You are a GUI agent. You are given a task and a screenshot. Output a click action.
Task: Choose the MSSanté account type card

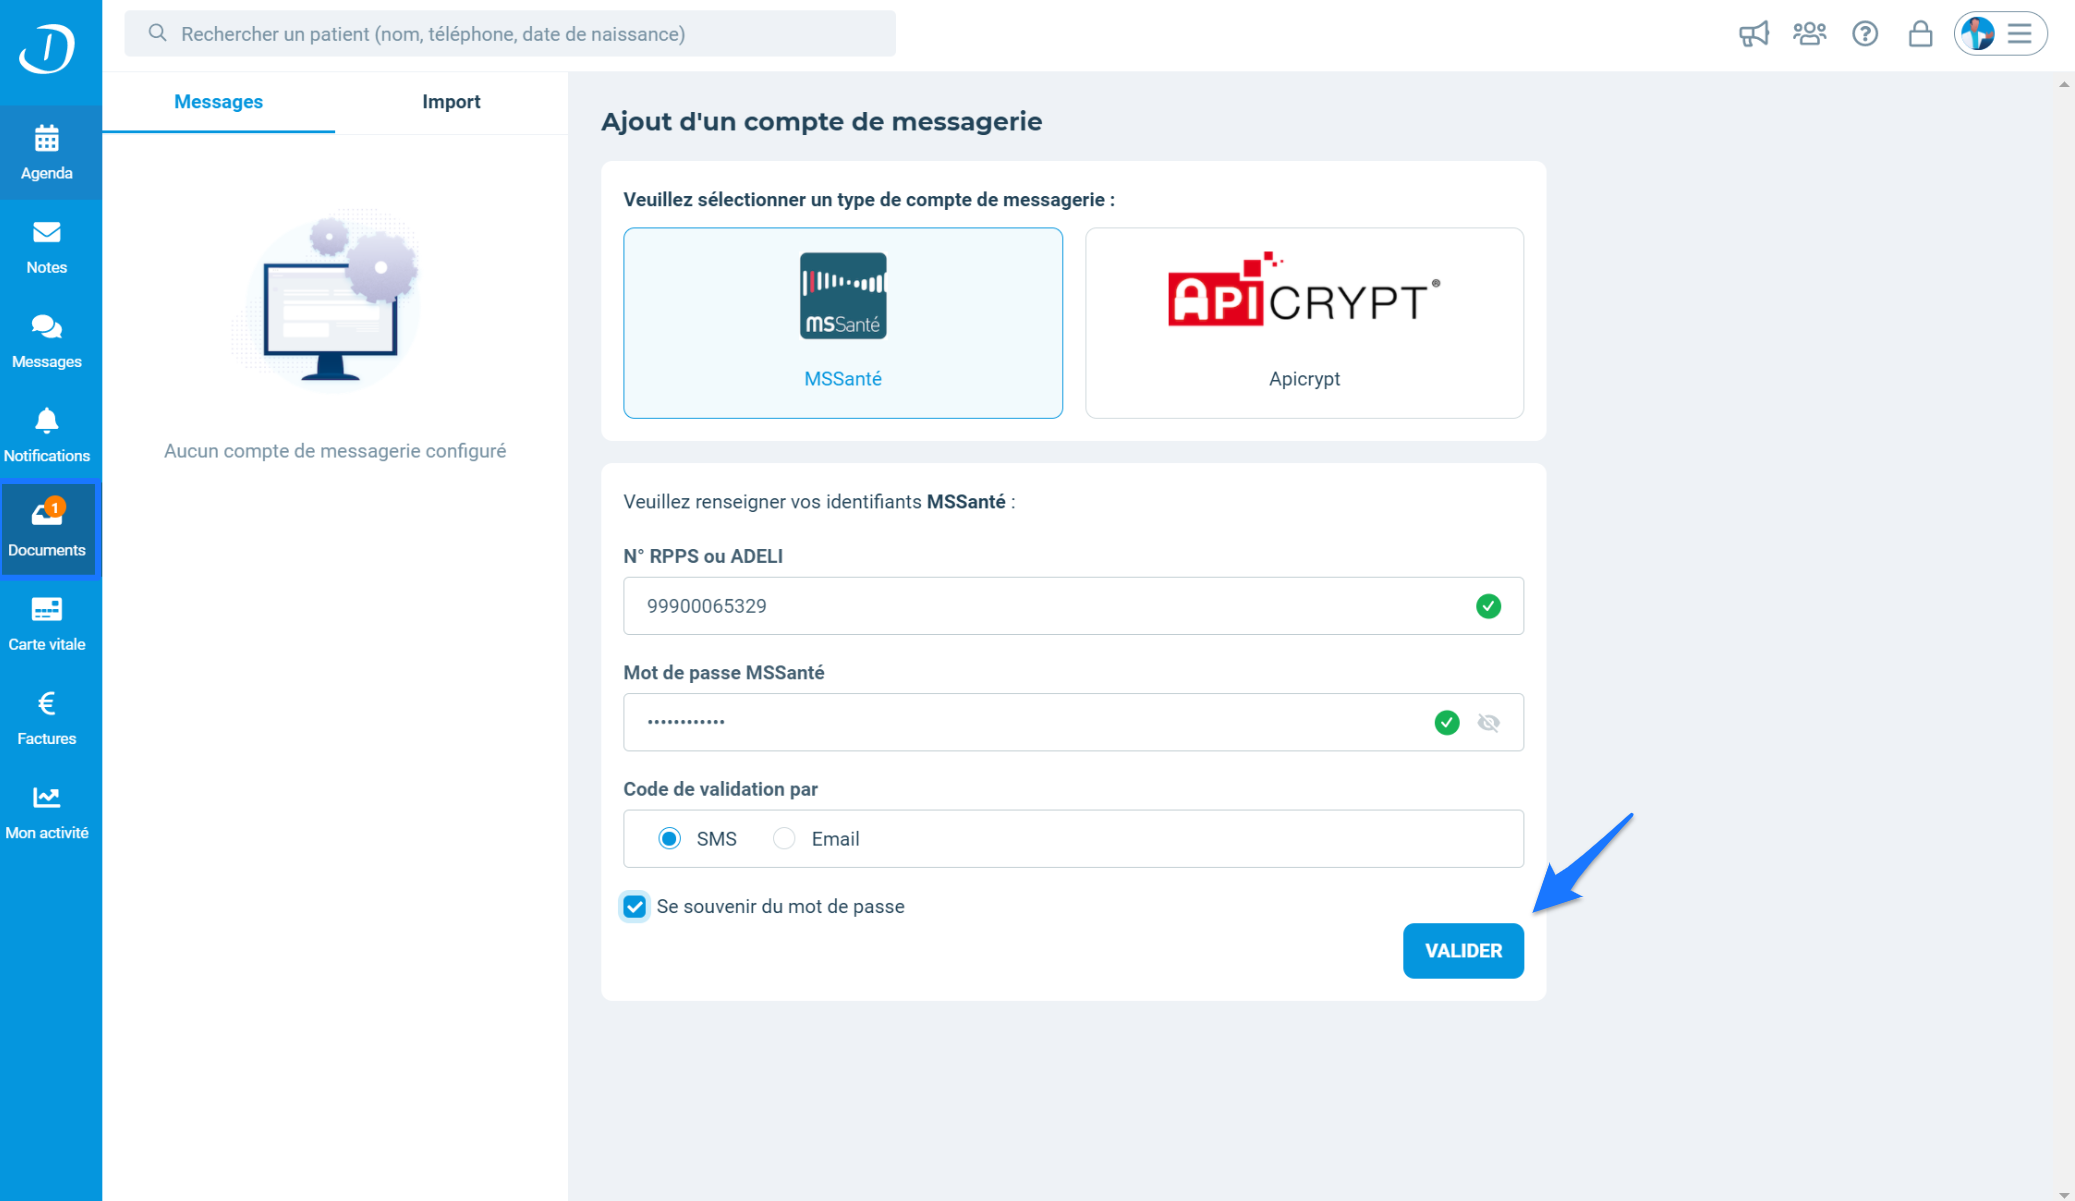tap(843, 323)
